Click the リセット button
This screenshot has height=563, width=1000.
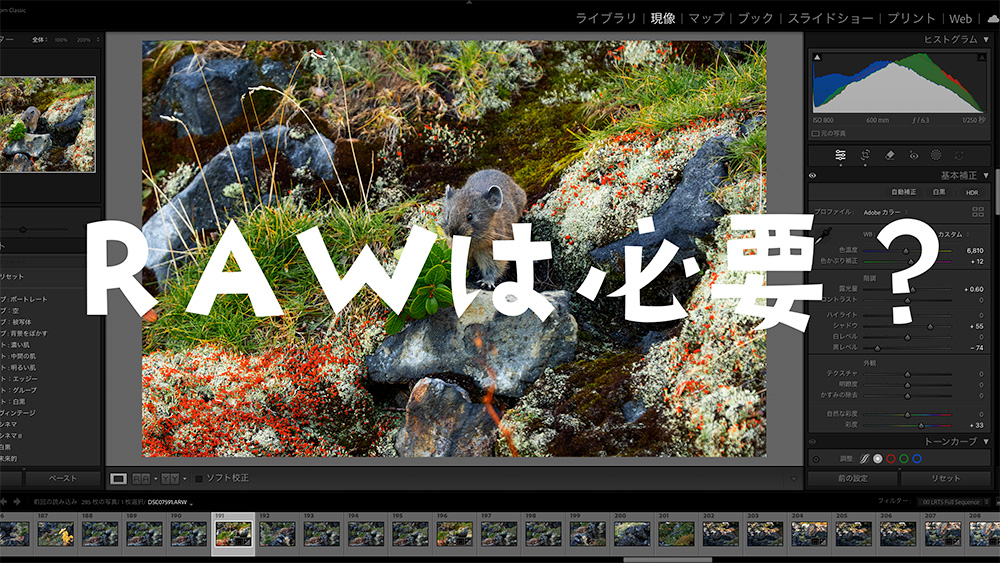pos(945,479)
